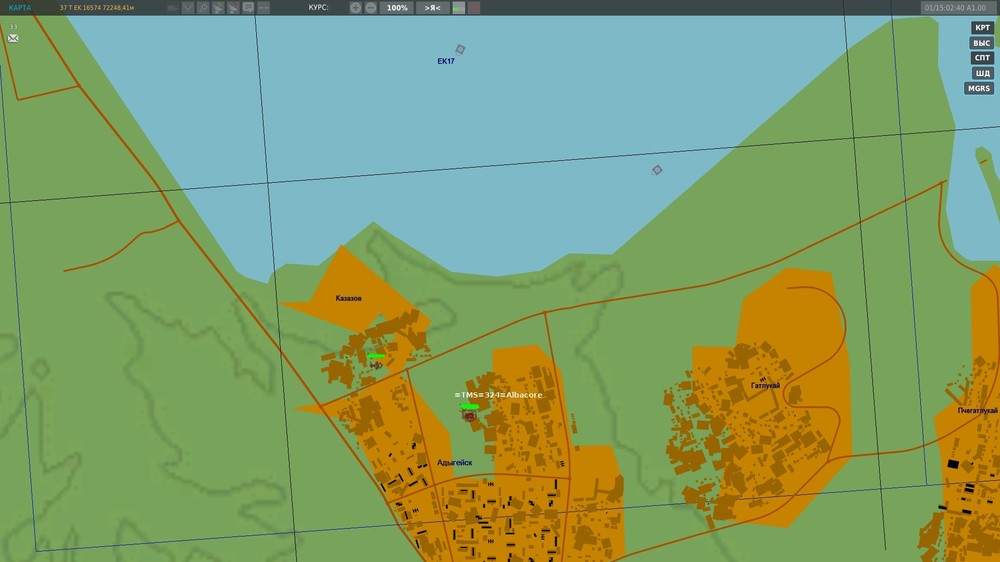Click the Адыгейск town label
The height and width of the screenshot is (562, 1000).
tap(455, 462)
